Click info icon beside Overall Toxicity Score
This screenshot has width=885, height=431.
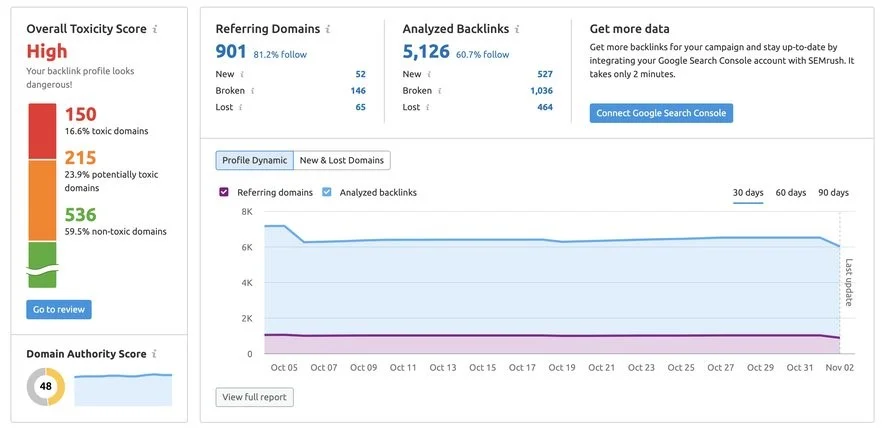click(155, 29)
